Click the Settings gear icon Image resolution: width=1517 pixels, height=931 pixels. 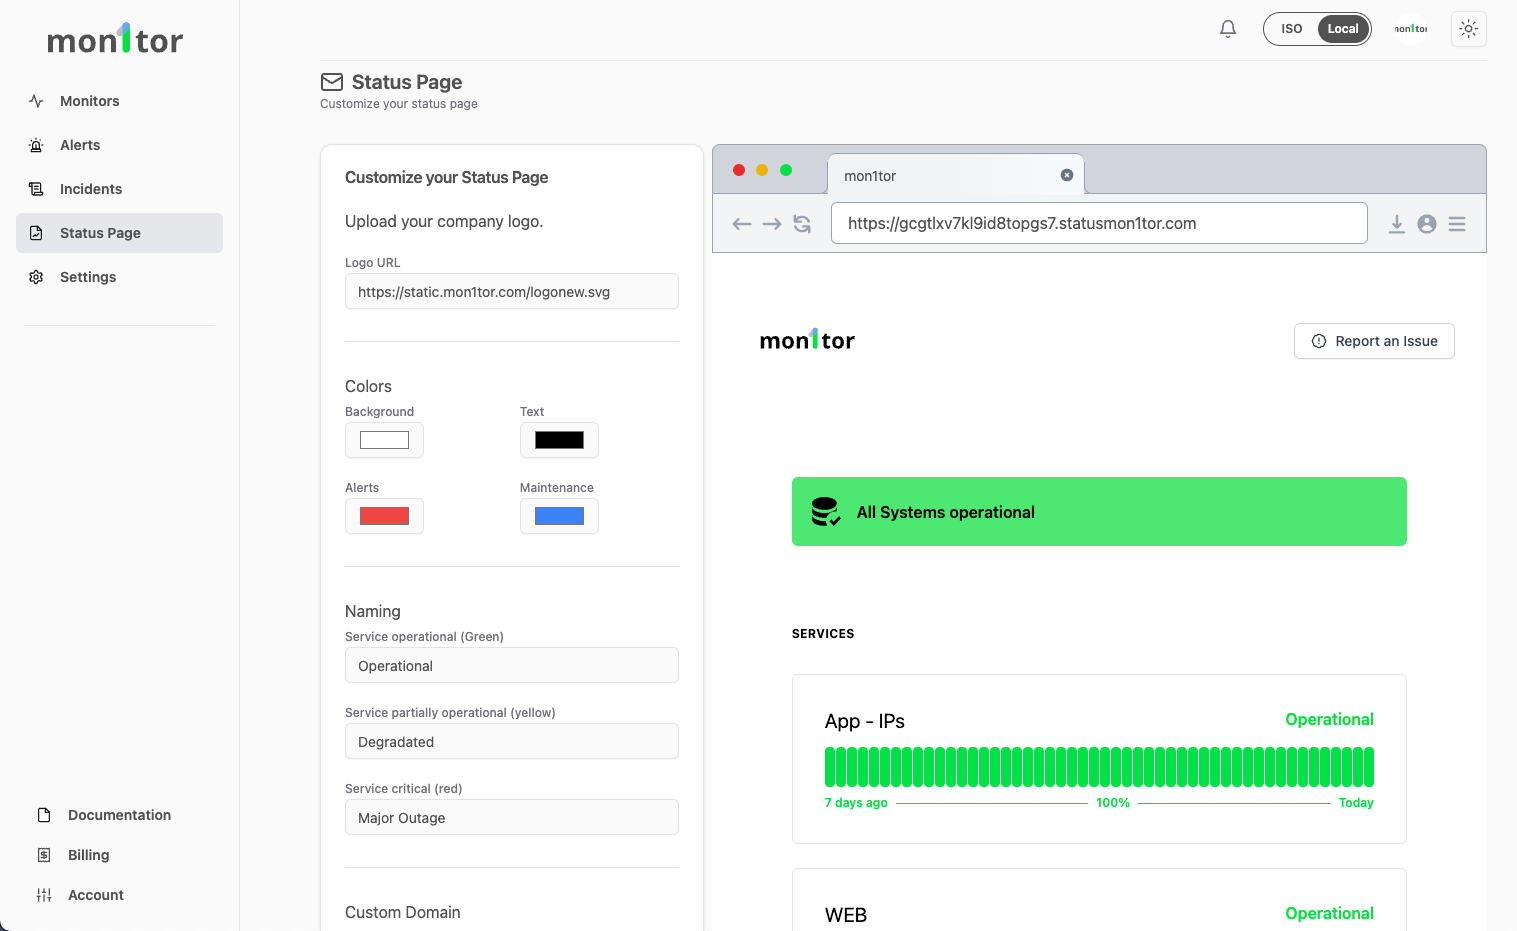[36, 277]
